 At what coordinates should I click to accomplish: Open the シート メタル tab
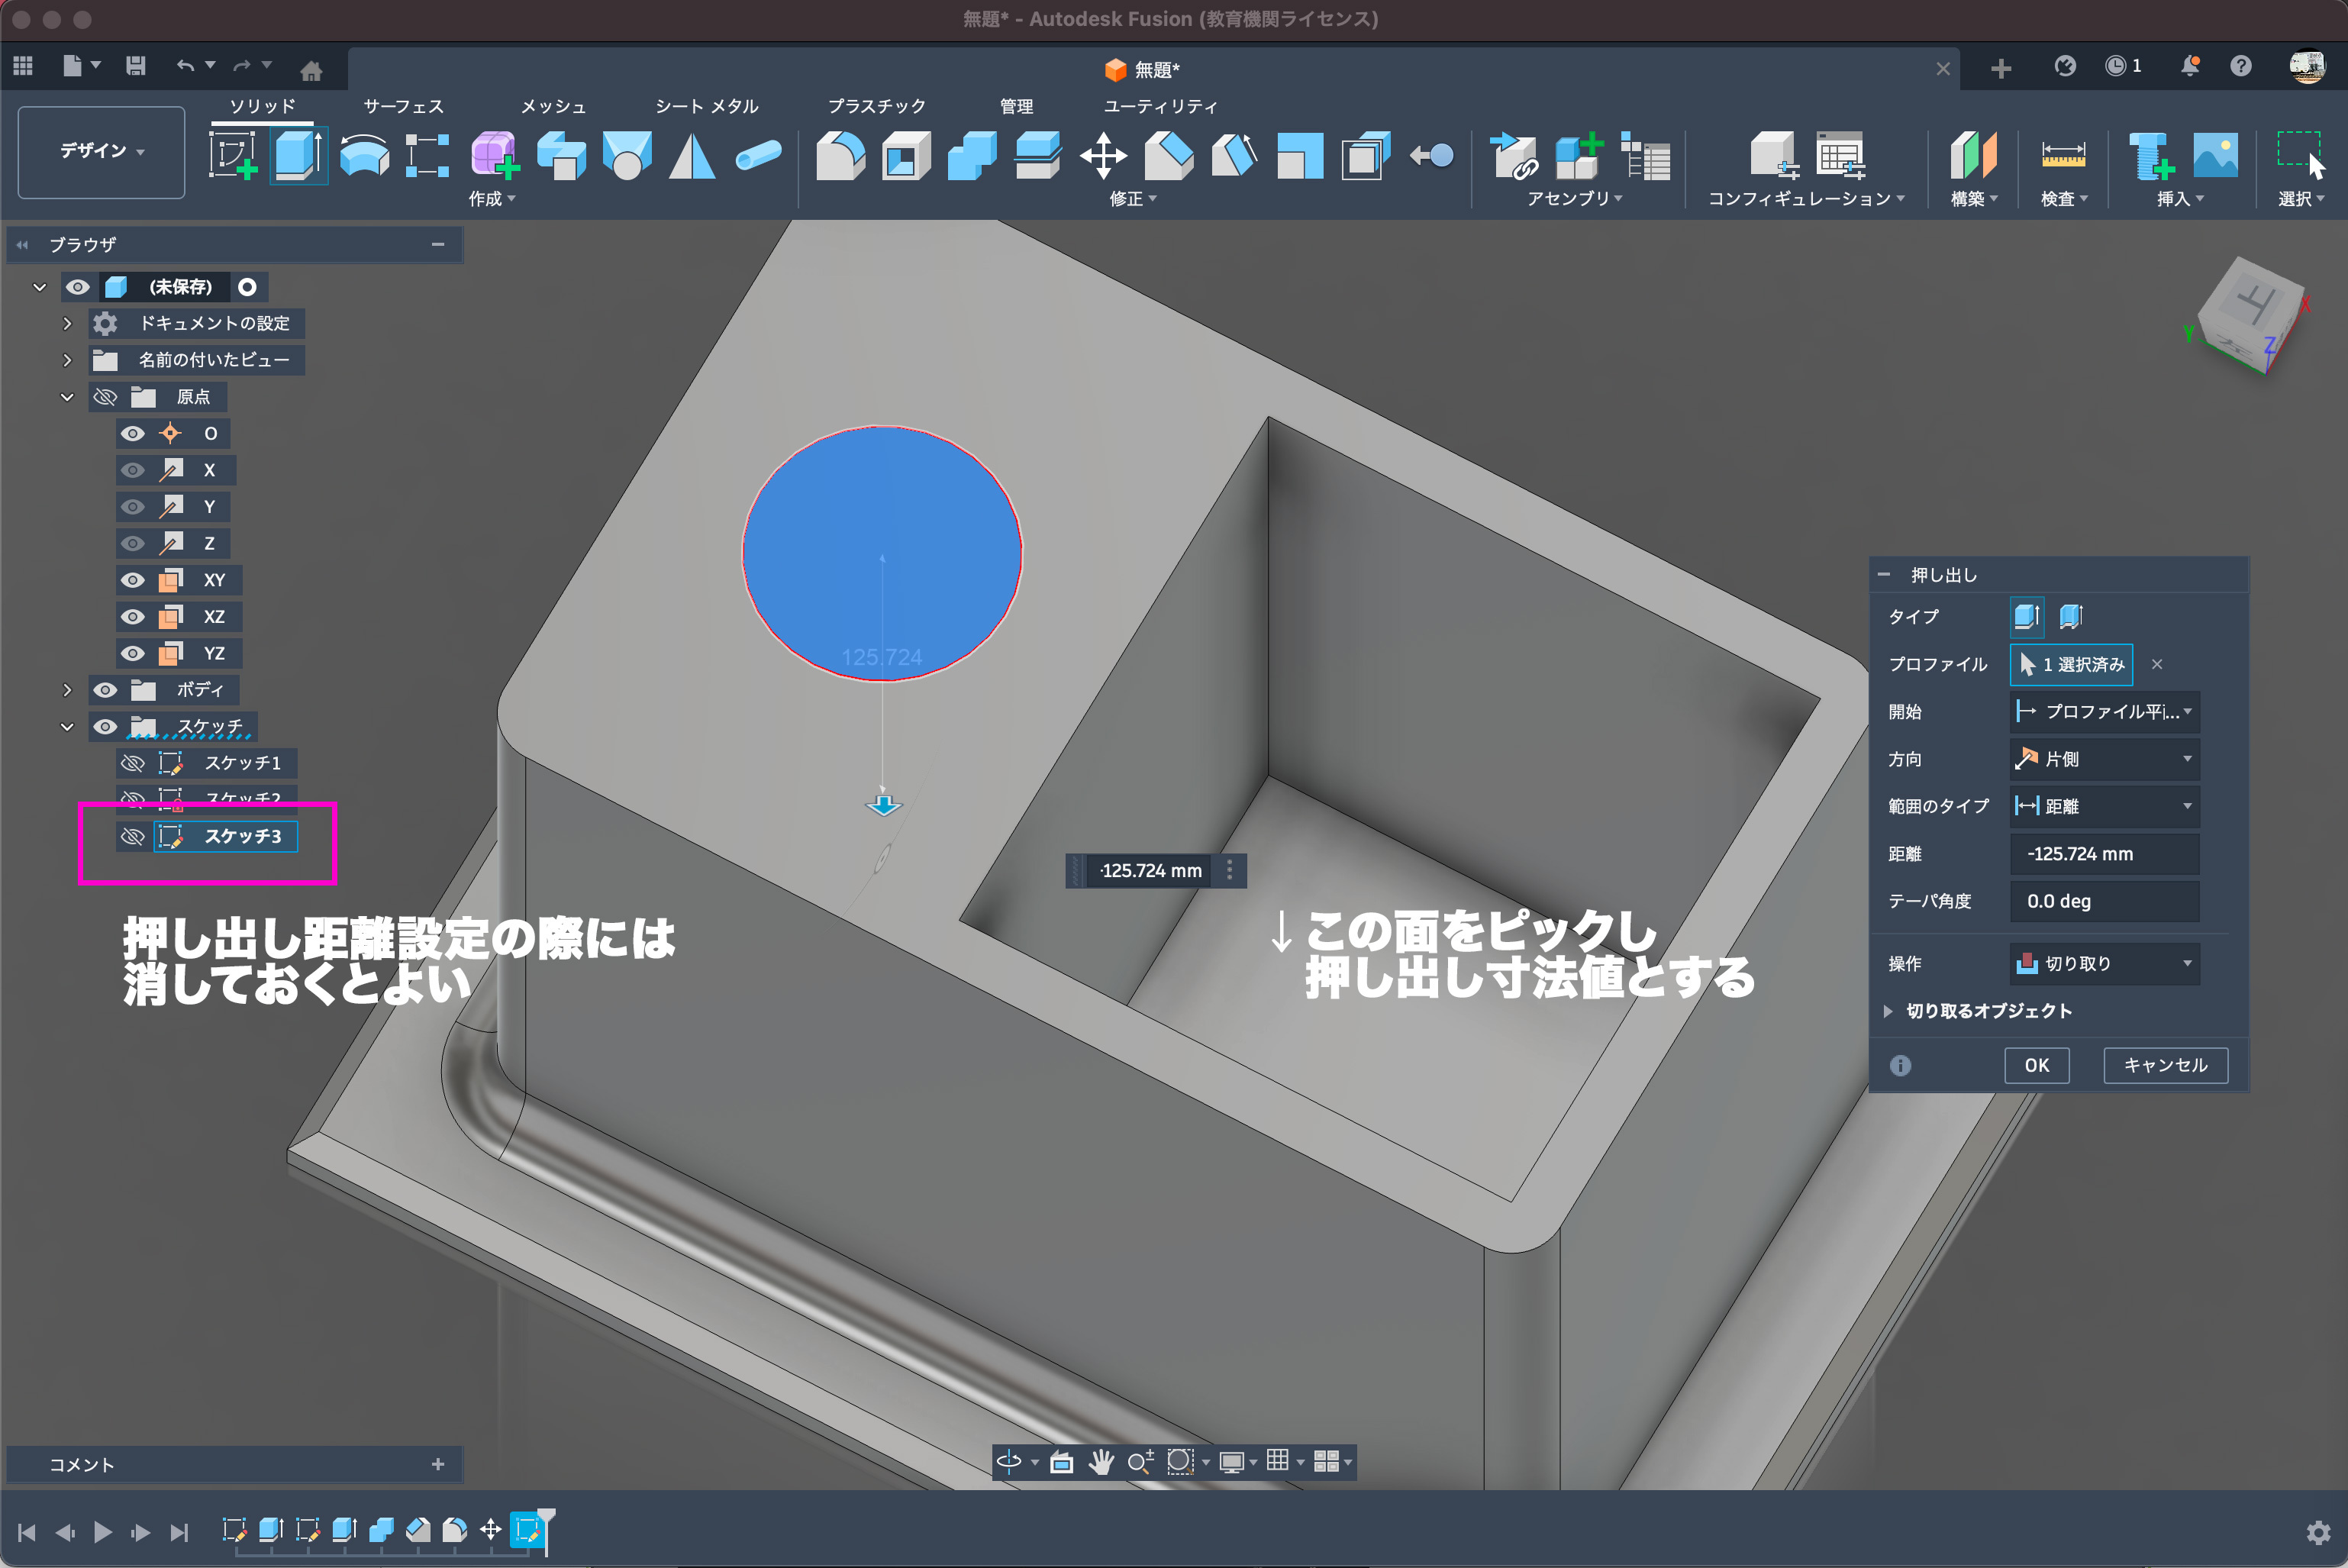pyautogui.click(x=706, y=106)
